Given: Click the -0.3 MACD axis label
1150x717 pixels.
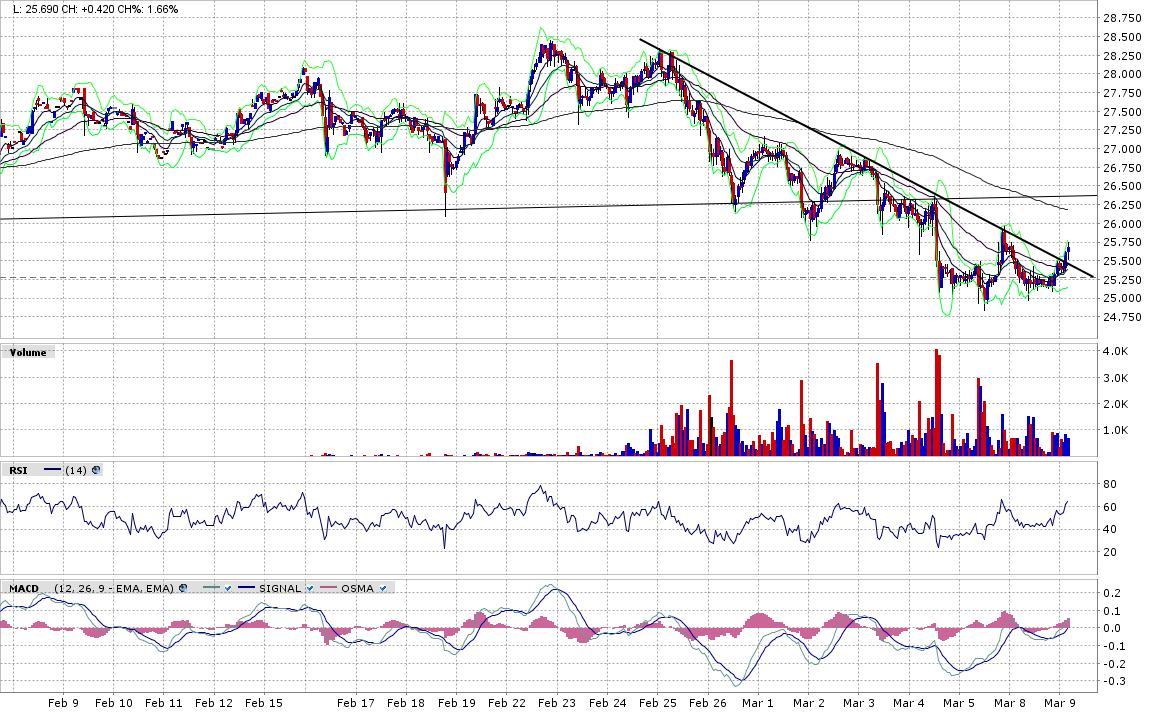Looking at the screenshot, I should tap(1114, 682).
